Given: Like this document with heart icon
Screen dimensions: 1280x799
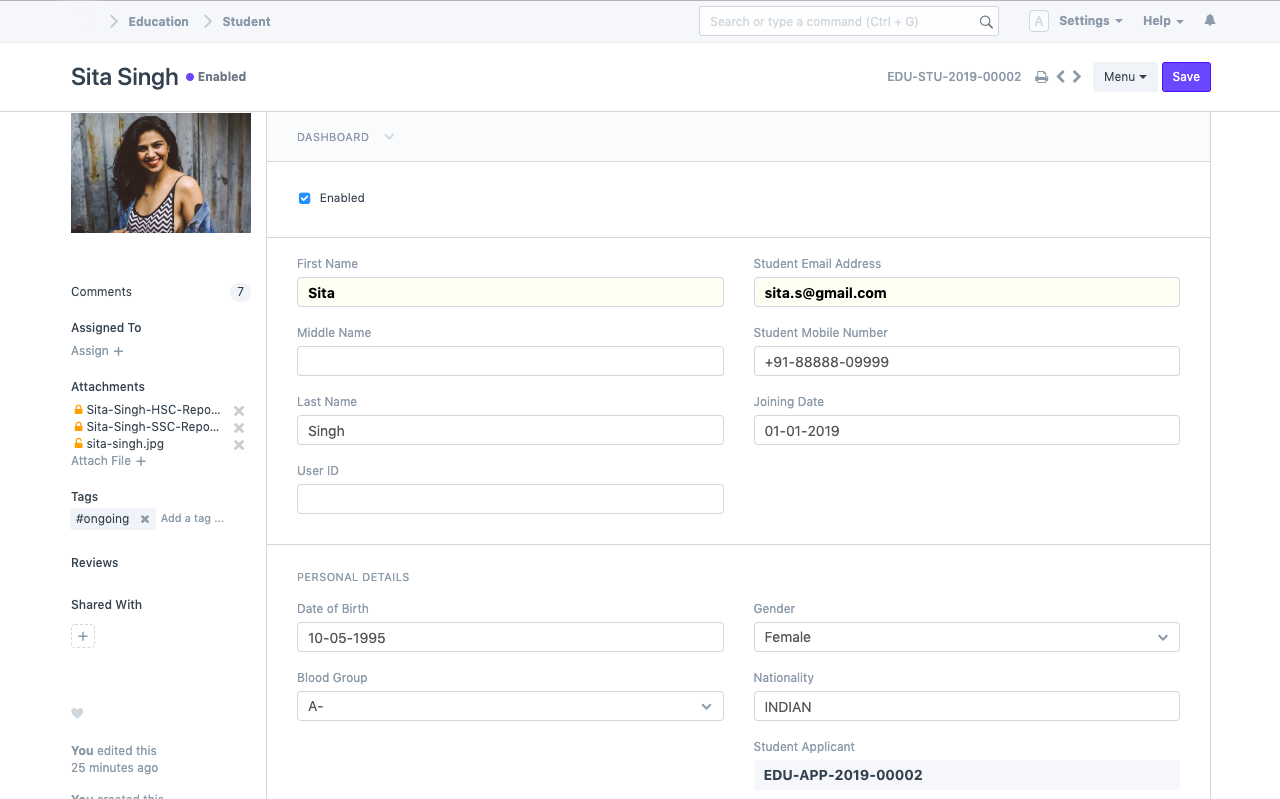Looking at the screenshot, I should pyautogui.click(x=77, y=713).
